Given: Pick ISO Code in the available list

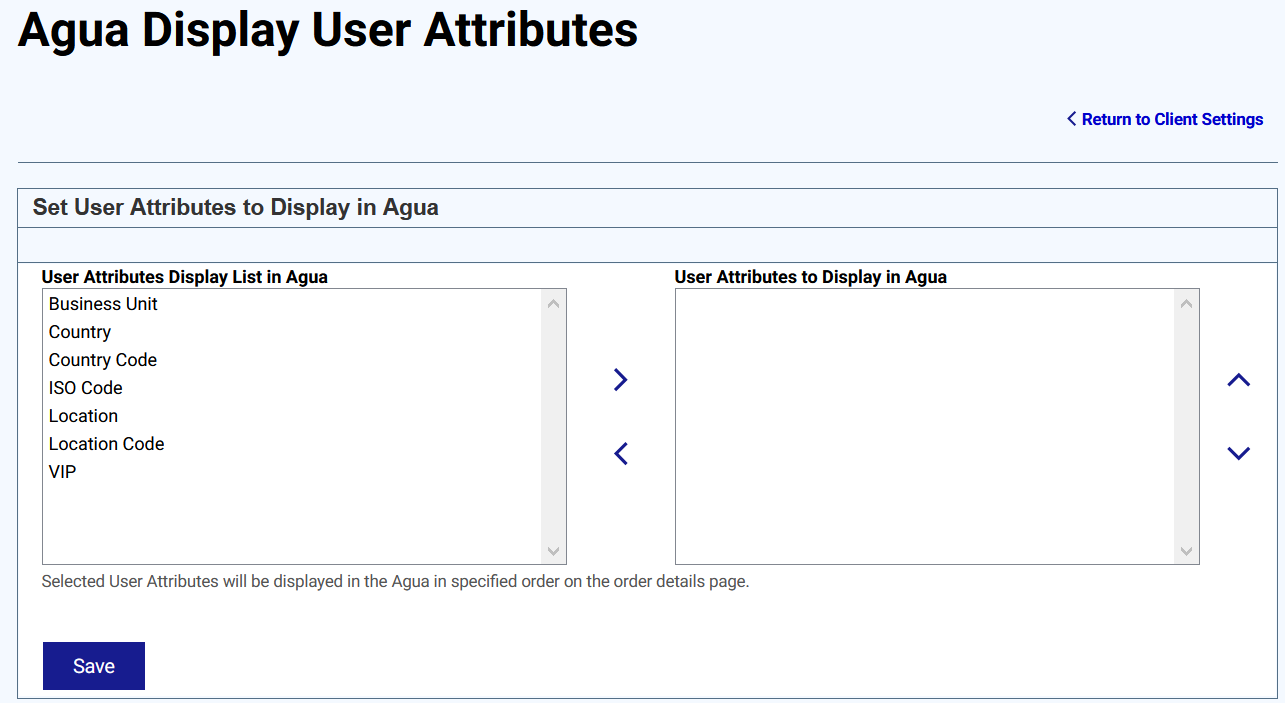Looking at the screenshot, I should [86, 388].
